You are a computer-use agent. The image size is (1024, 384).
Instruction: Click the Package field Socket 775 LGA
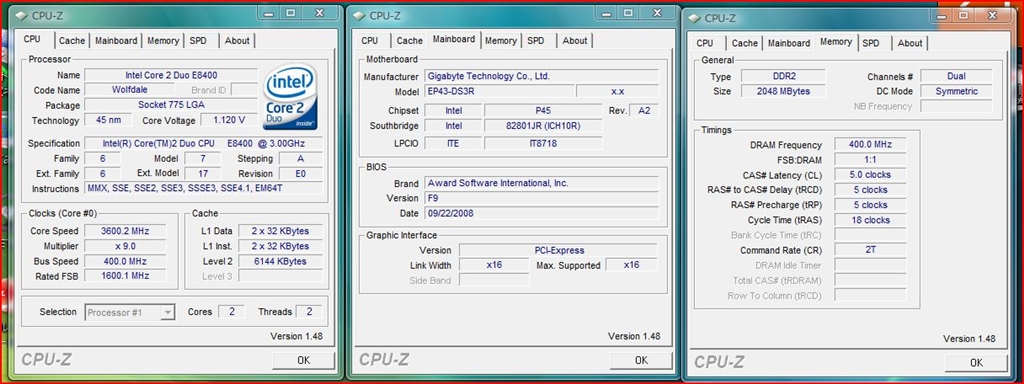click(170, 105)
